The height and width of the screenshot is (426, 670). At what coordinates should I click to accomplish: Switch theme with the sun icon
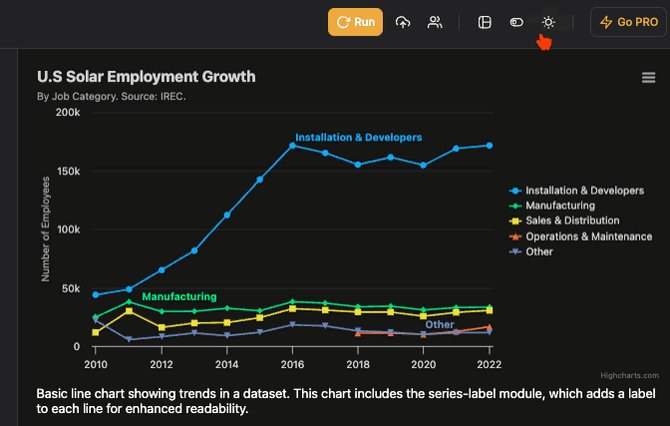click(x=548, y=22)
